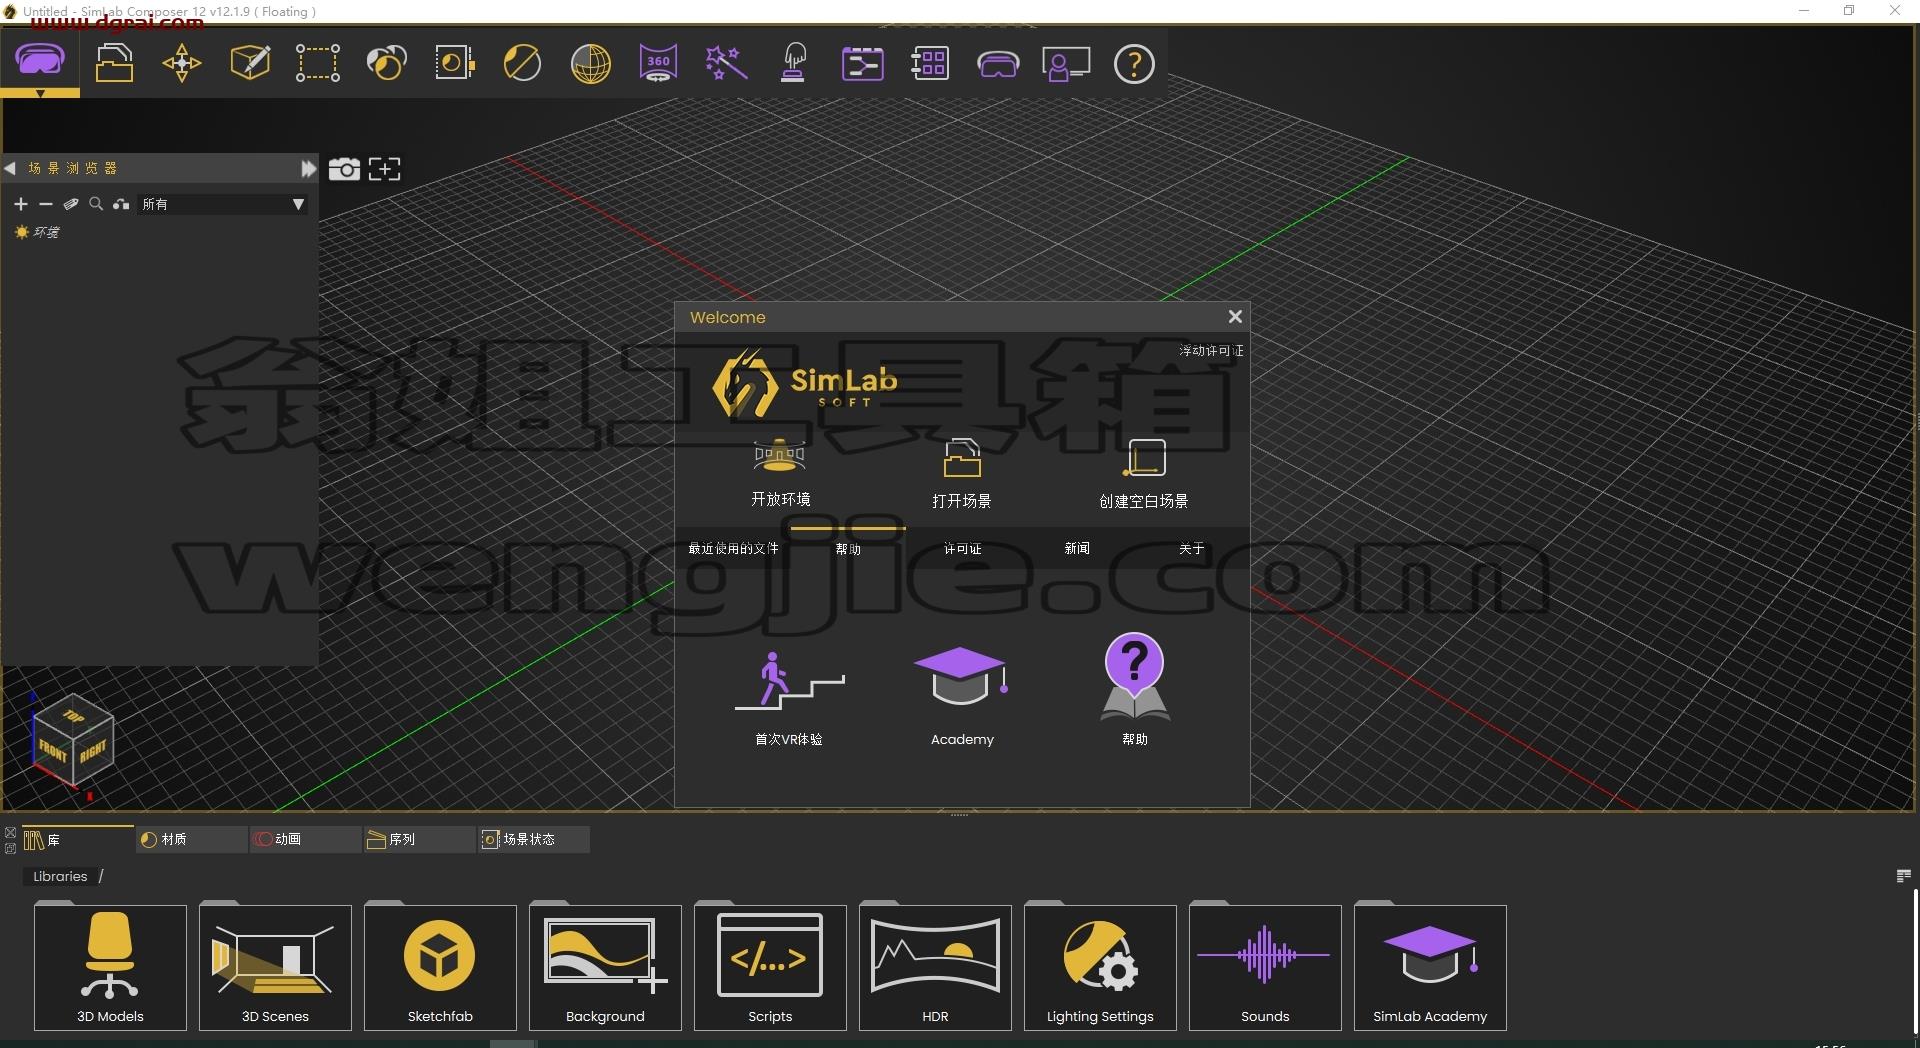The width and height of the screenshot is (1920, 1048).
Task: Select the FRONT face of the view cube
Action: pyautogui.click(x=53, y=749)
